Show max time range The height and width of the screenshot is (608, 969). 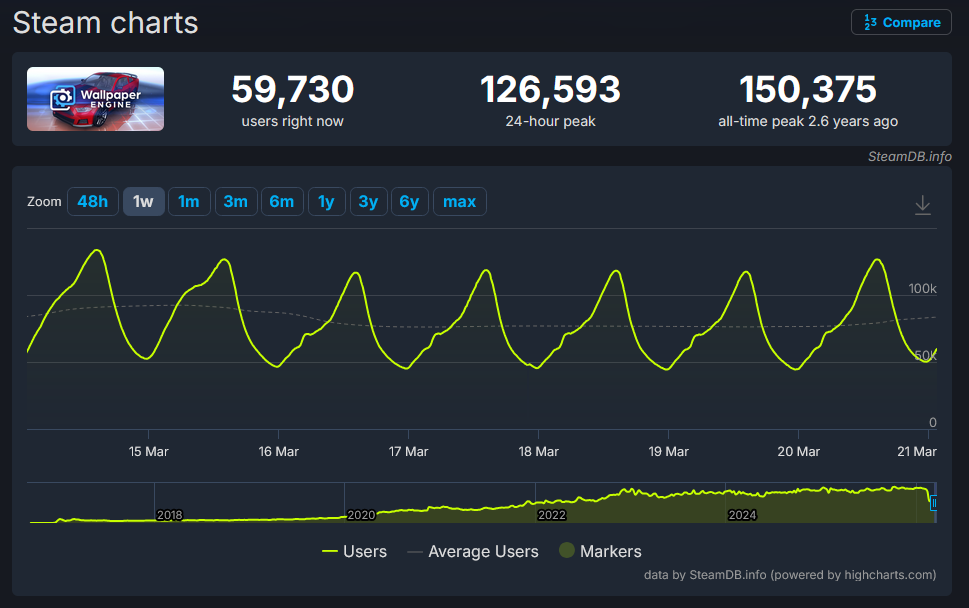pyautogui.click(x=460, y=201)
